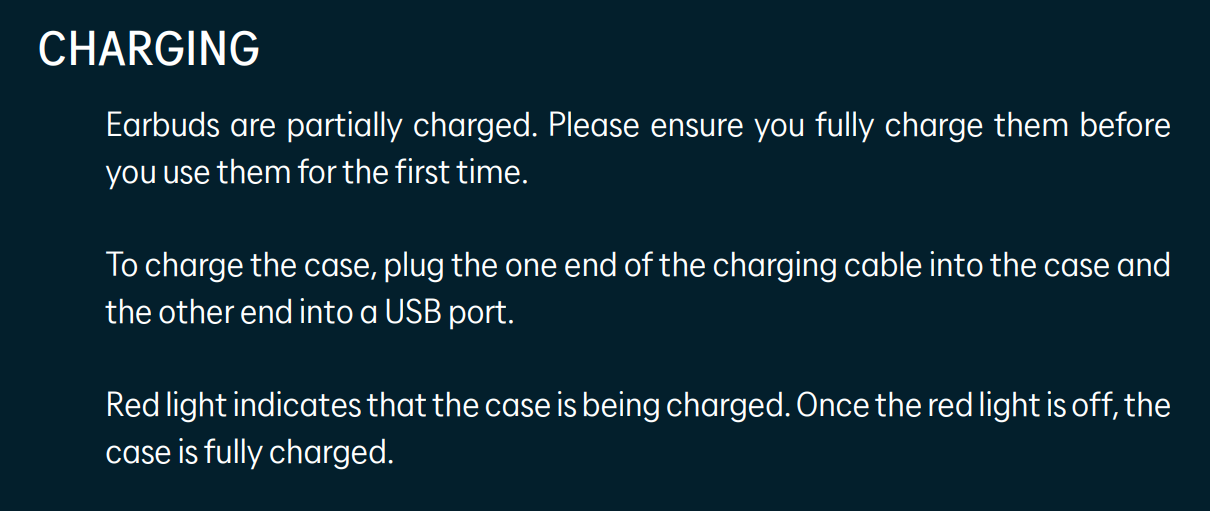Image resolution: width=1210 pixels, height=511 pixels.
Task: Click the phrase "being charged"
Action: pyautogui.click(x=651, y=406)
